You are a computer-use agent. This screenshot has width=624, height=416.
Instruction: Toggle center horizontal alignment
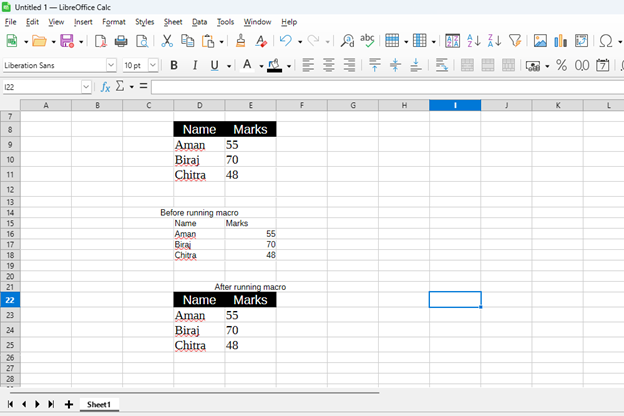(x=328, y=65)
